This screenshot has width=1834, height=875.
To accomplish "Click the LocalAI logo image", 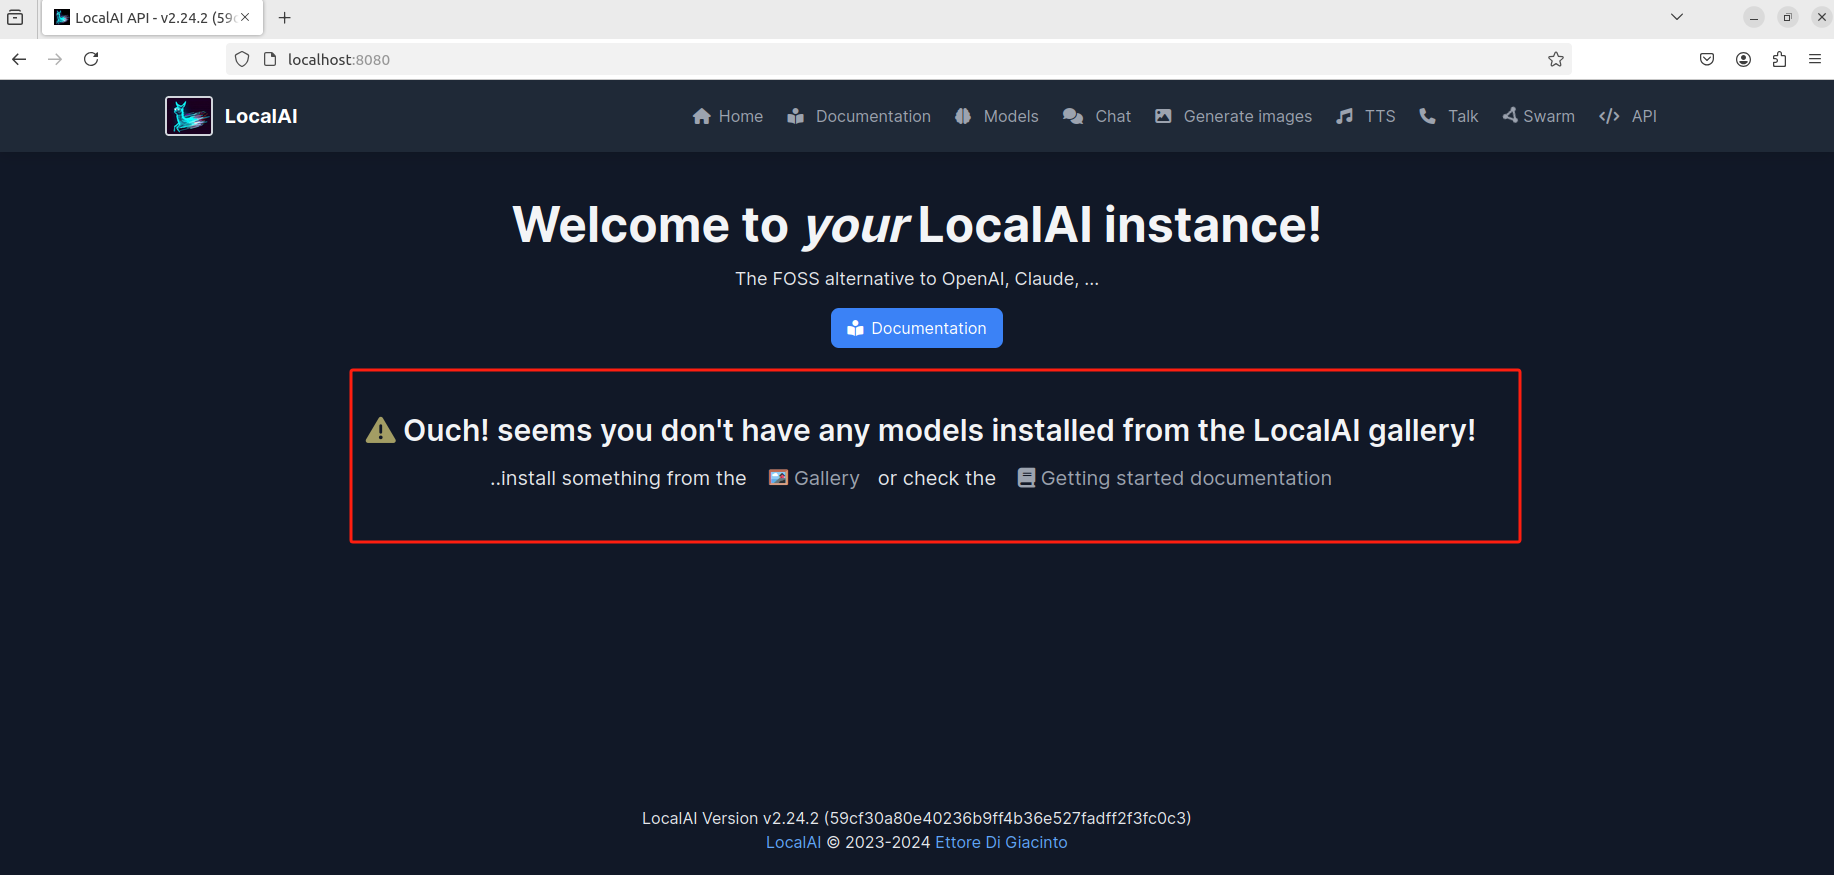I will pyautogui.click(x=189, y=116).
